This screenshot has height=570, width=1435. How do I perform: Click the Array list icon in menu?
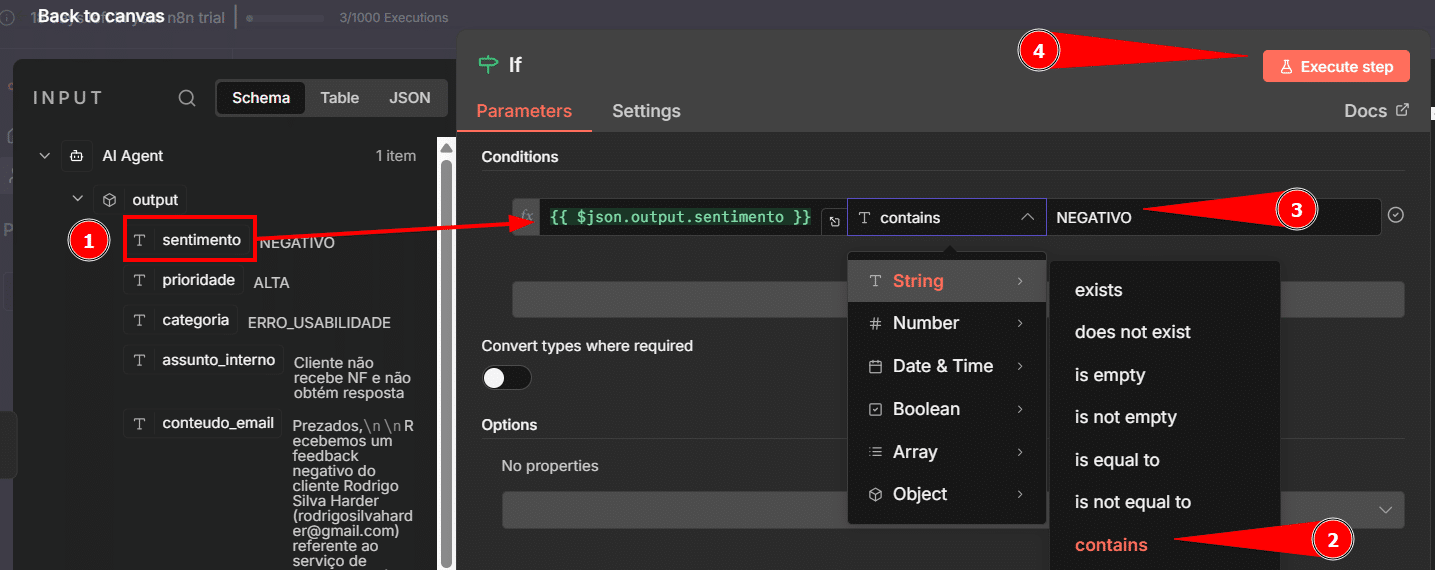click(x=875, y=452)
